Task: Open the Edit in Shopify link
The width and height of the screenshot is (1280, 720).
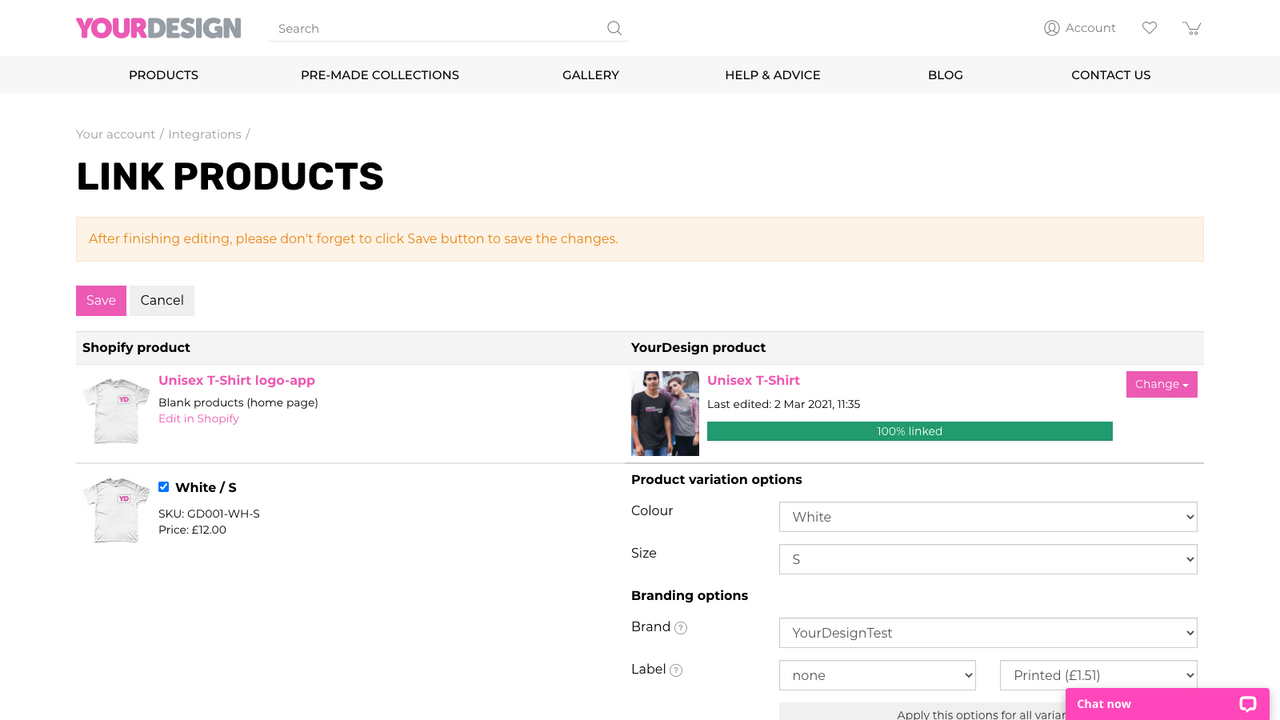Action: (x=198, y=418)
